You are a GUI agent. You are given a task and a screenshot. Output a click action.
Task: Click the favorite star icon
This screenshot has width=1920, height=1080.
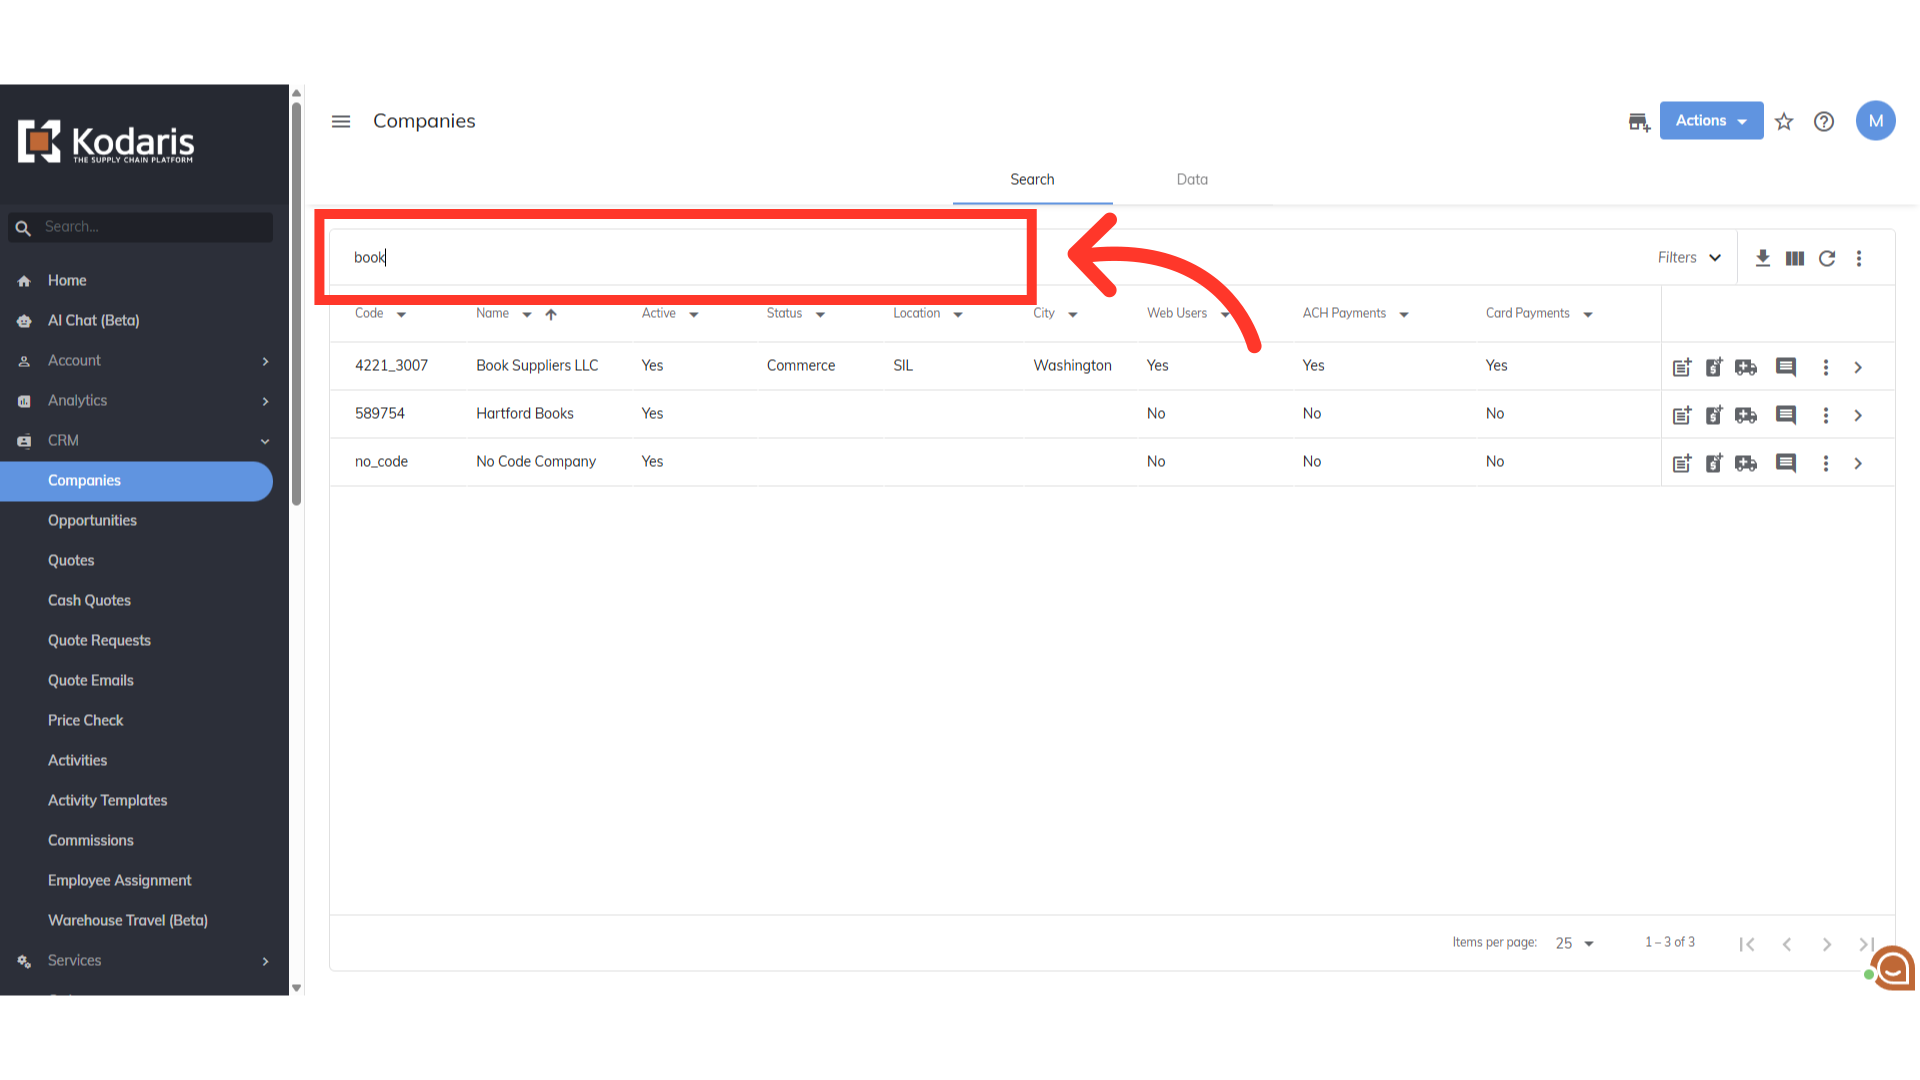tap(1784, 122)
